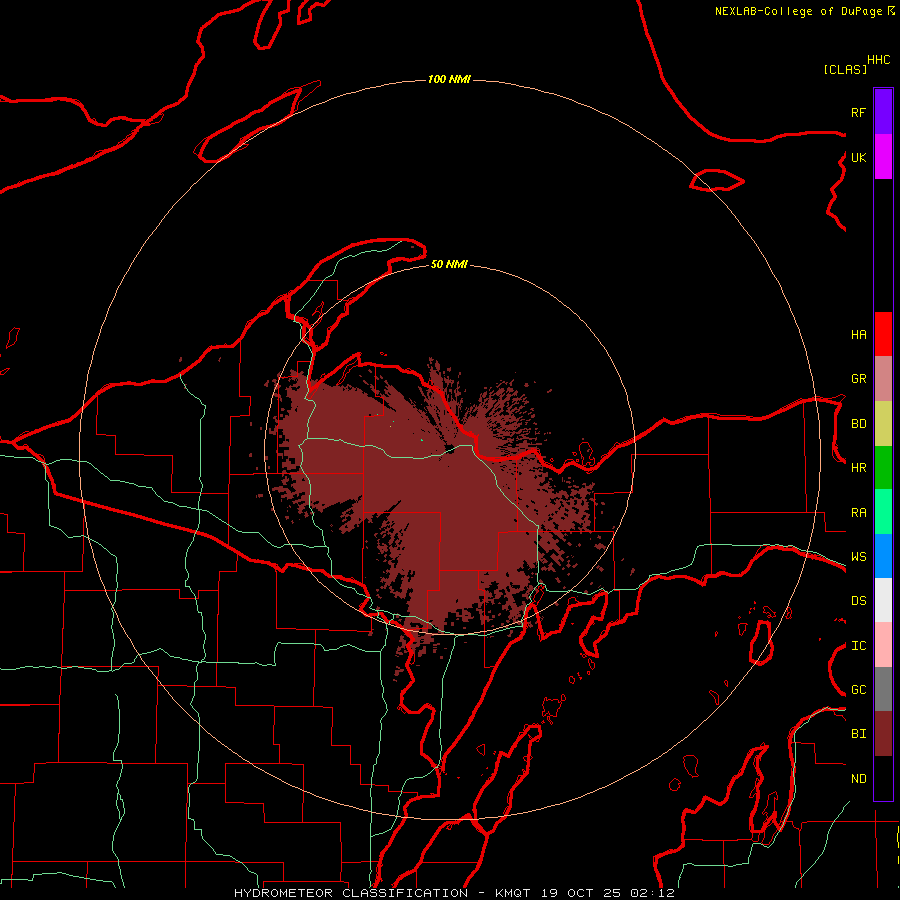The height and width of the screenshot is (900, 900).
Task: Click the "ND" legend label
Action: (858, 779)
